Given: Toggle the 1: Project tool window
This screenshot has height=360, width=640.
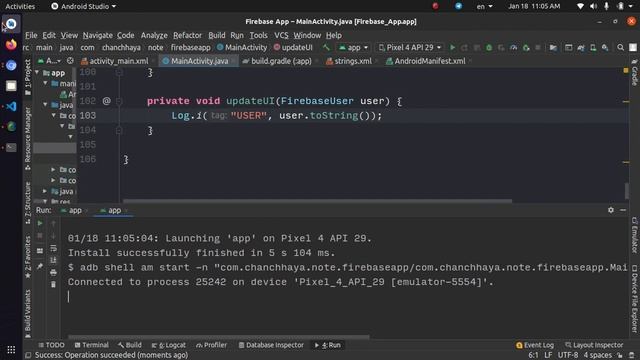Looking at the screenshot, I should (x=28, y=77).
